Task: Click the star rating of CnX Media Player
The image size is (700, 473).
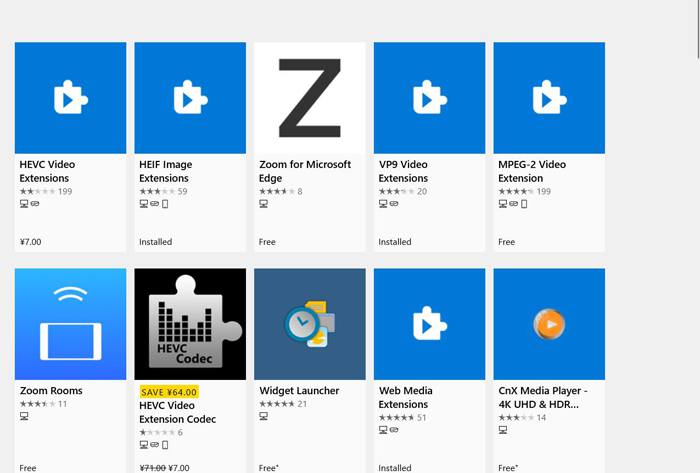Action: pos(516,418)
